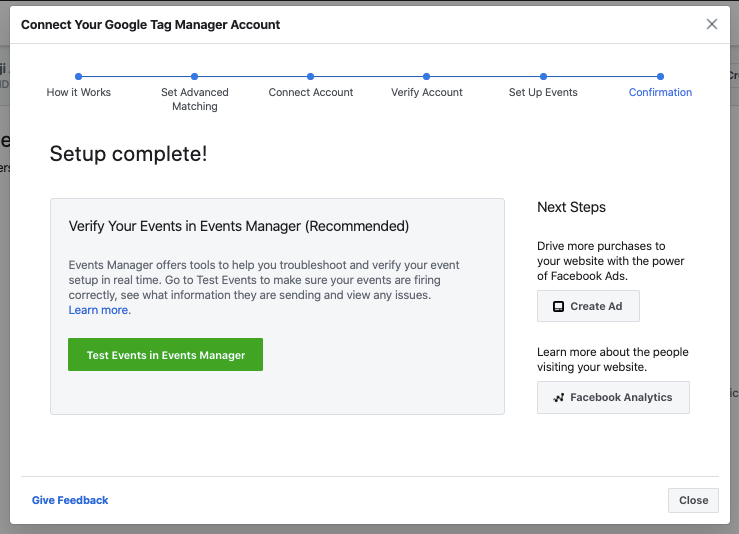Image resolution: width=739 pixels, height=534 pixels.
Task: Switch to the Connect Account step label
Action: click(311, 92)
